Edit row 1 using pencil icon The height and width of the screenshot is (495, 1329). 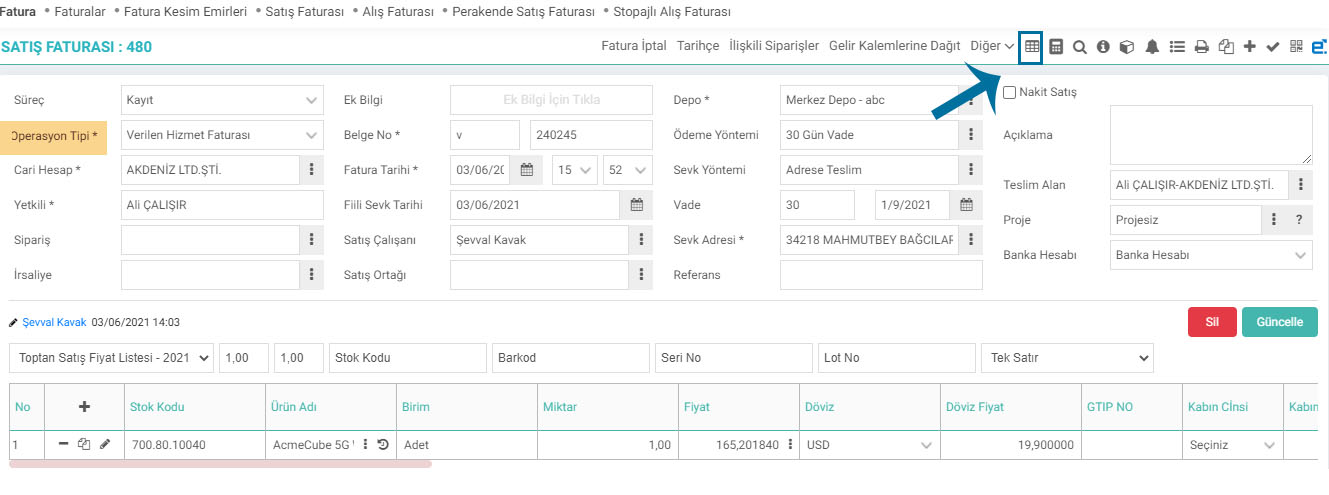pos(105,444)
